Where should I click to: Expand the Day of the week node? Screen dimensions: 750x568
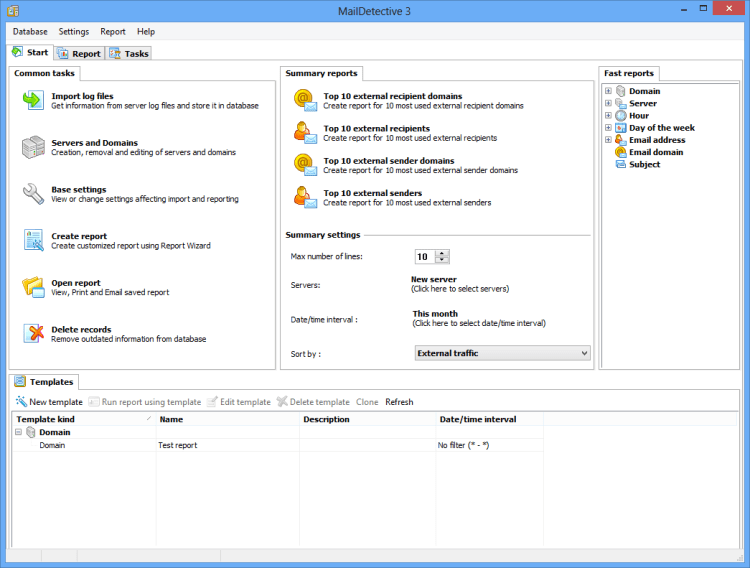click(608, 128)
